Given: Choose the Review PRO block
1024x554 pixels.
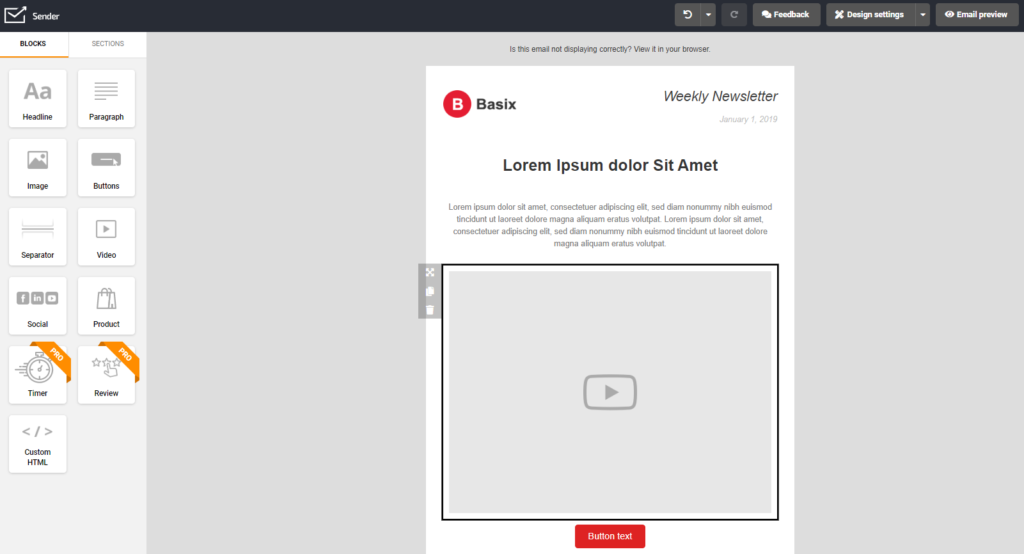Looking at the screenshot, I should 106,375.
